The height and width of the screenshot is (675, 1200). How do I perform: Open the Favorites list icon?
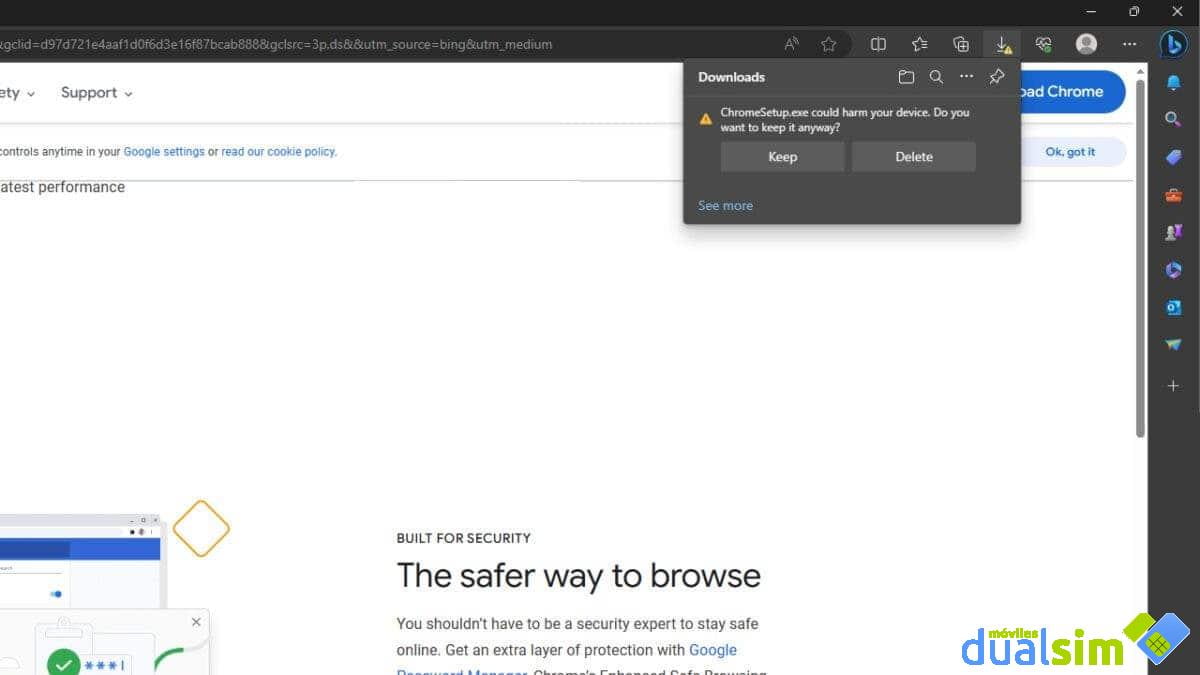pos(920,44)
